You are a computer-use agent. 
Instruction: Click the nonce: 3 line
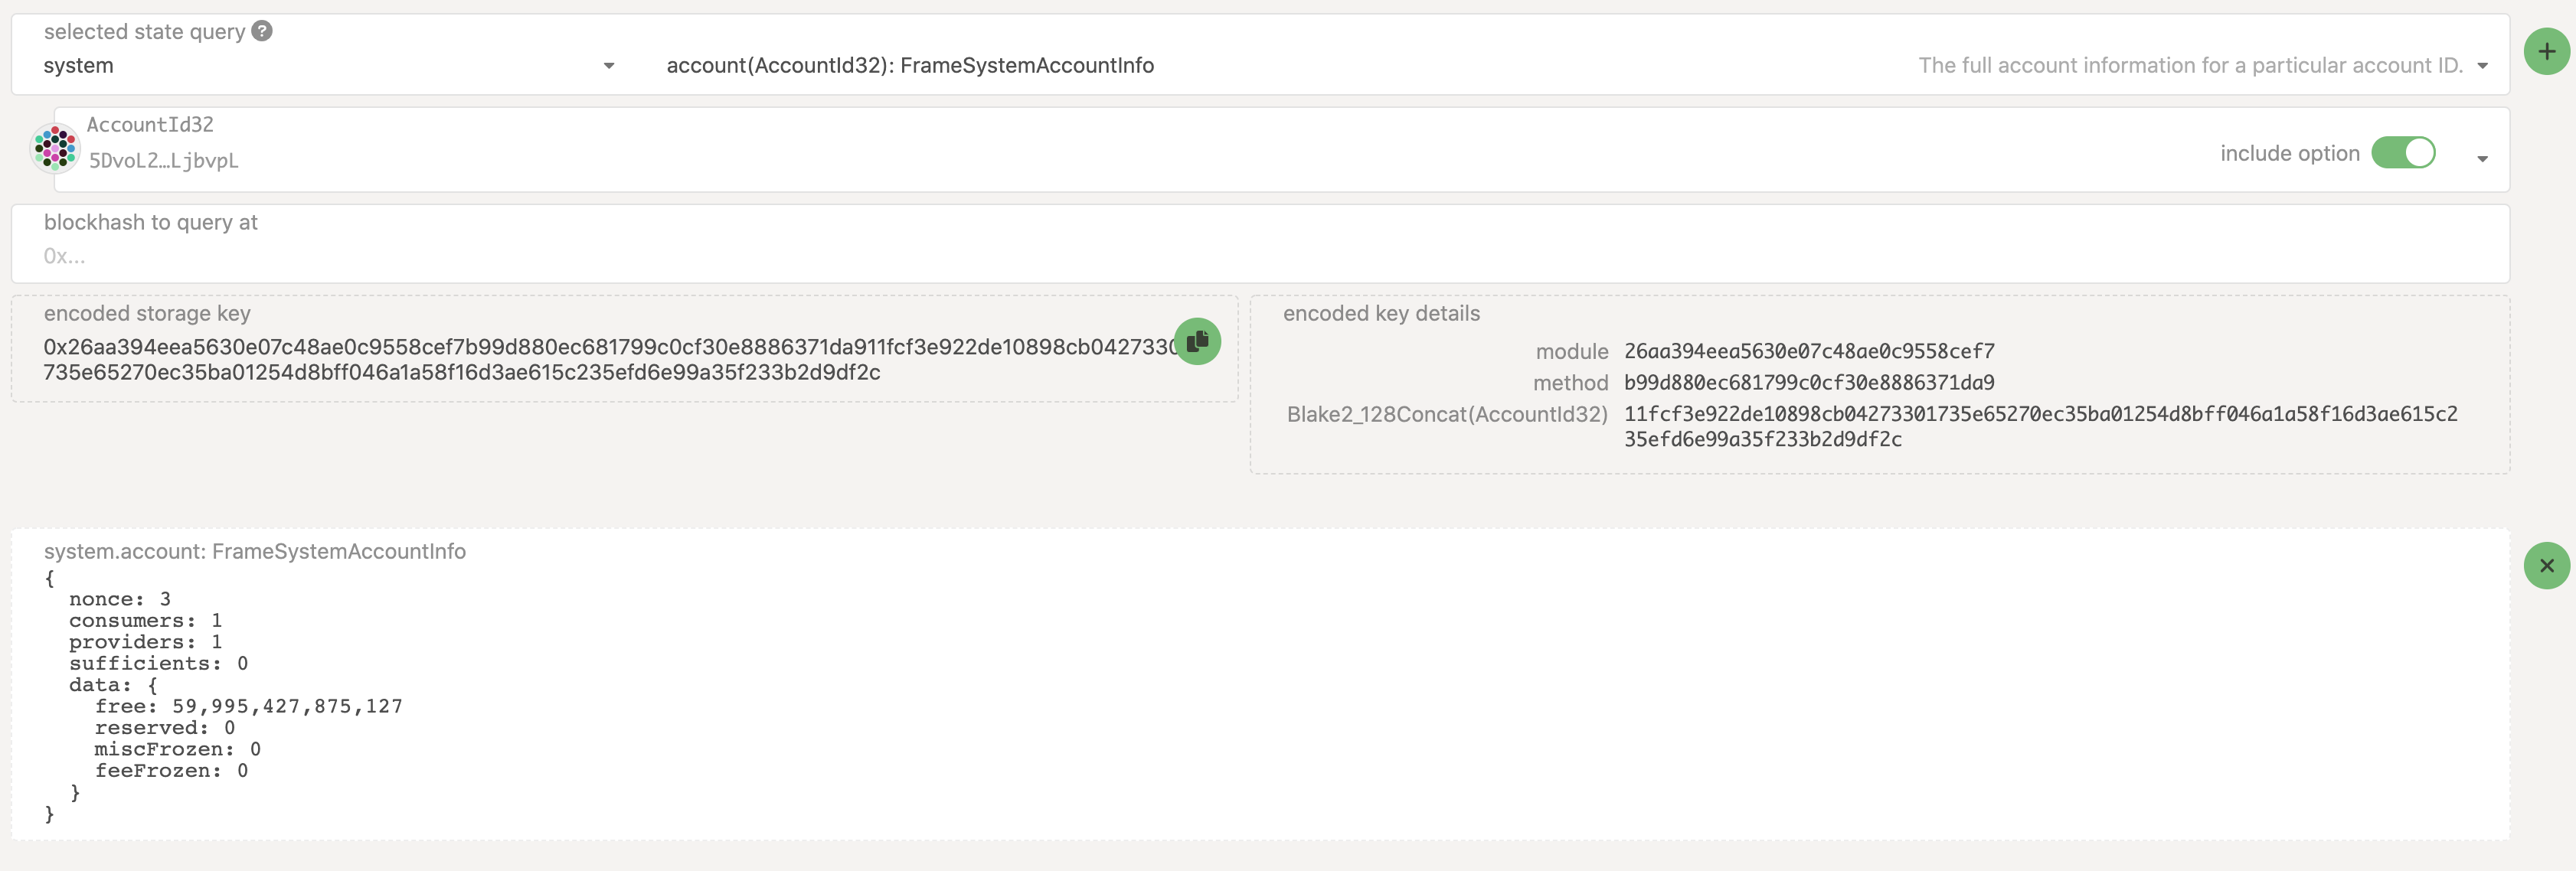coord(119,599)
